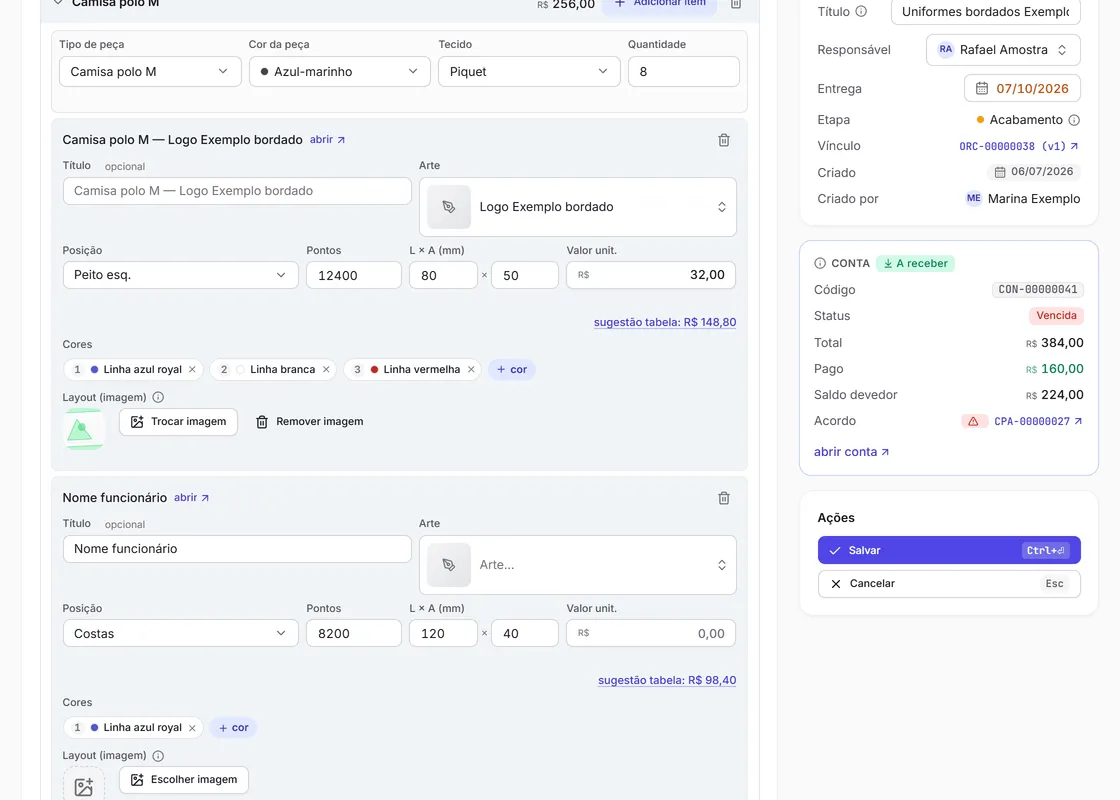
Task: Open the layout image thumbnail preview
Action: click(84, 429)
